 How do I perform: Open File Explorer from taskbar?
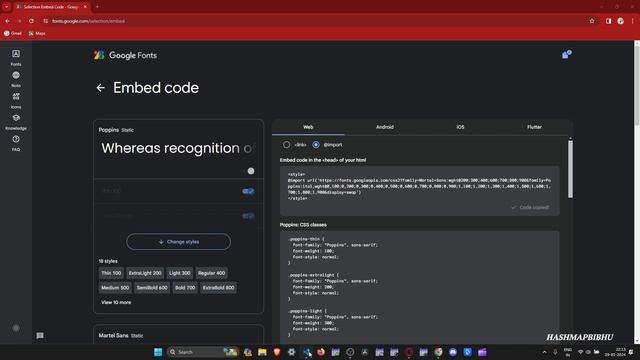[262, 352]
